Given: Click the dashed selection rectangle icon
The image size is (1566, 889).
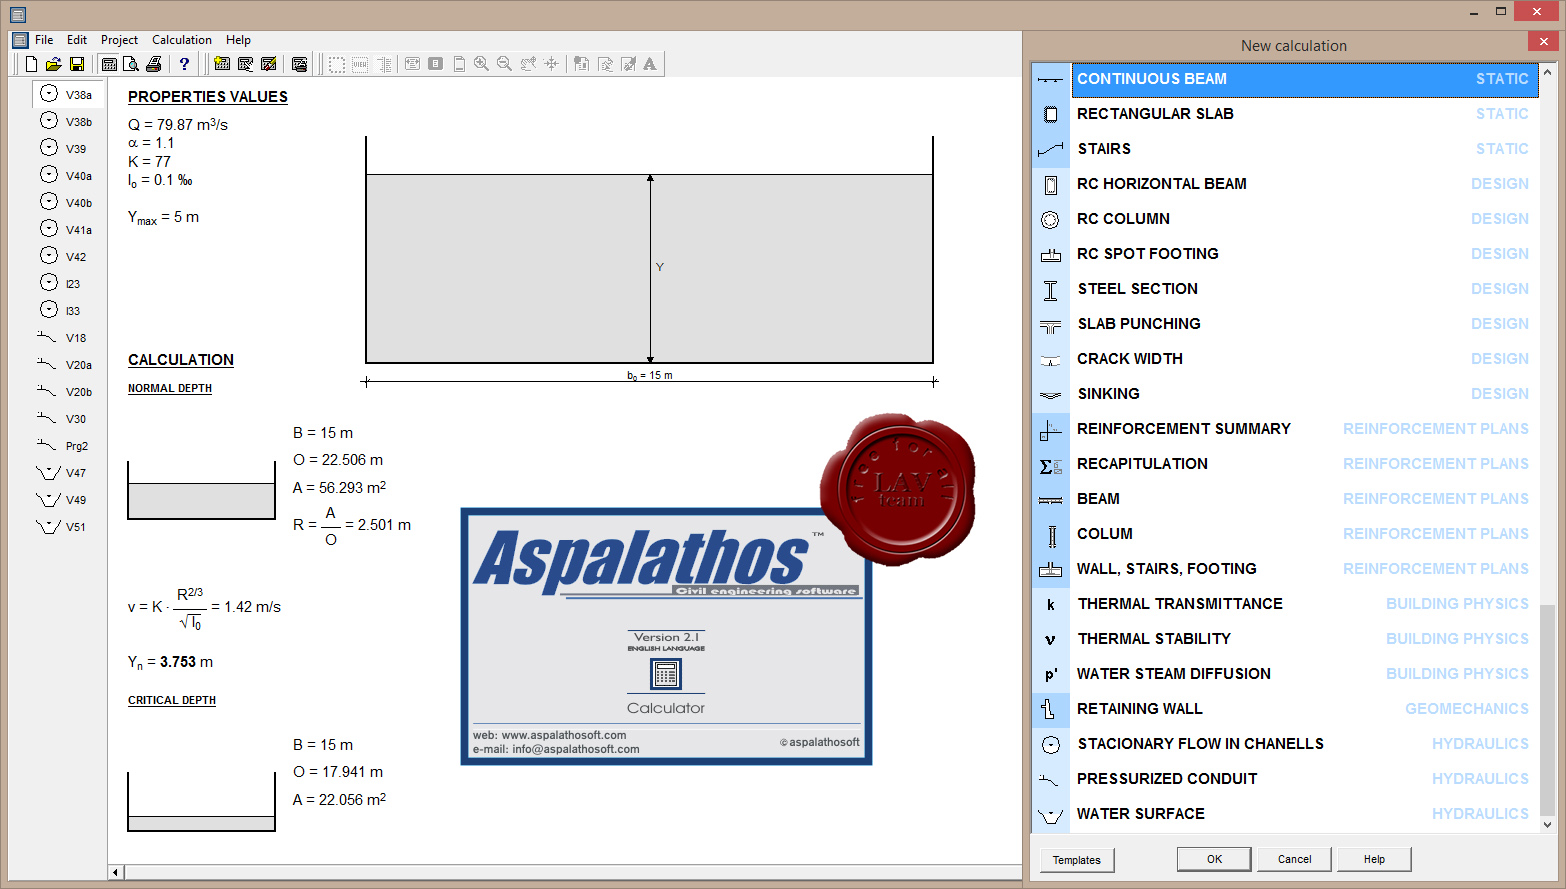Looking at the screenshot, I should point(337,64).
